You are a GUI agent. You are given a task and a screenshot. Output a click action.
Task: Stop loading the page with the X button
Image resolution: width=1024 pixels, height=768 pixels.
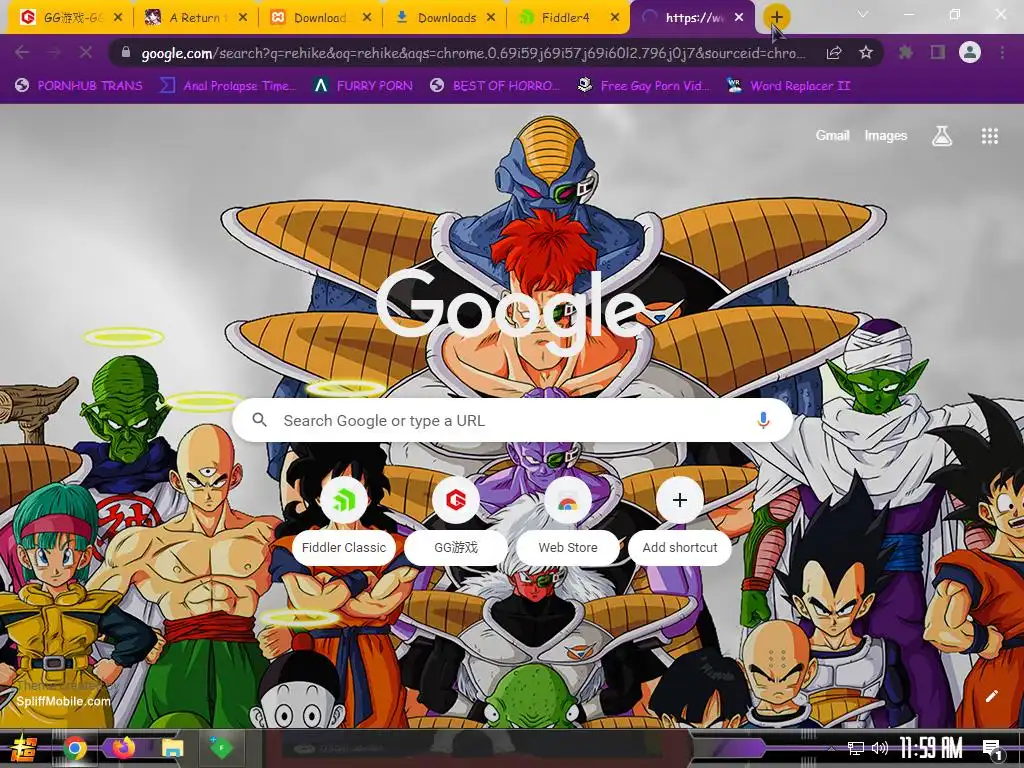click(x=86, y=52)
